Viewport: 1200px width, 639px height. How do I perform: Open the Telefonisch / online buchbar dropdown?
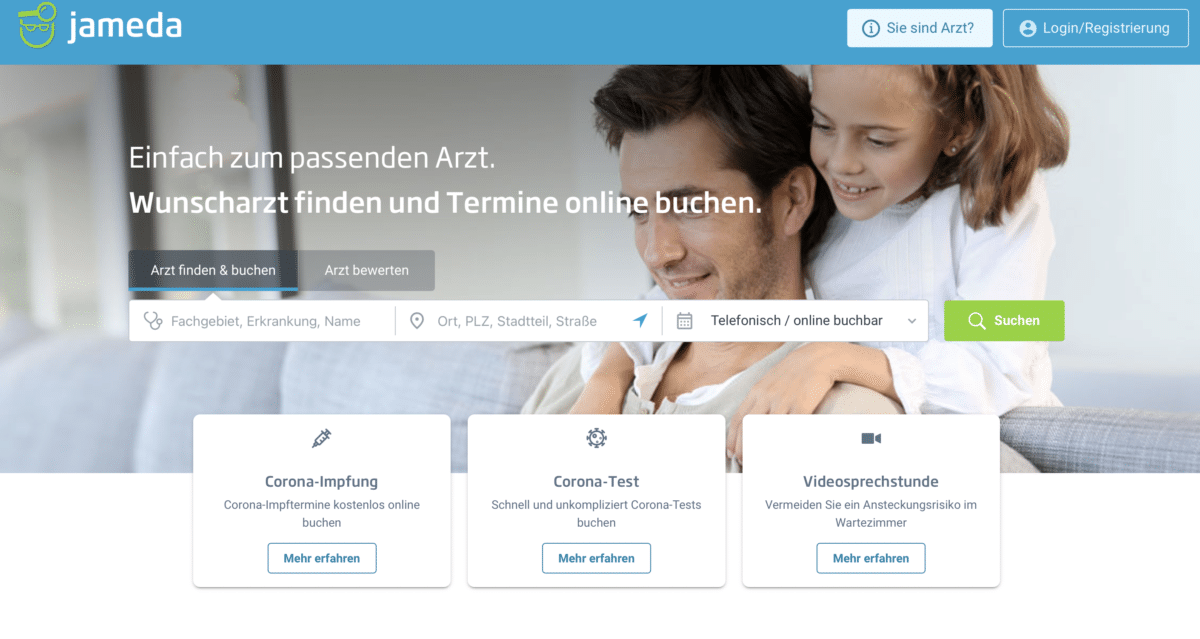796,321
